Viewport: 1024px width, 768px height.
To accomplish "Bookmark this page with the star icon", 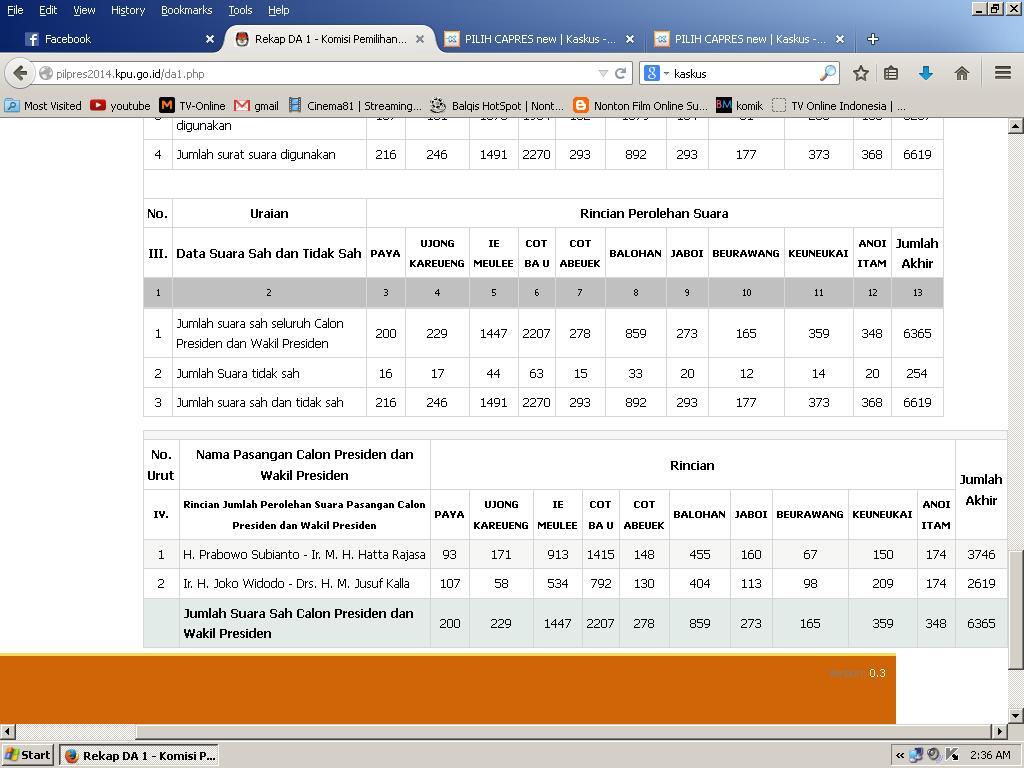I will 860,73.
